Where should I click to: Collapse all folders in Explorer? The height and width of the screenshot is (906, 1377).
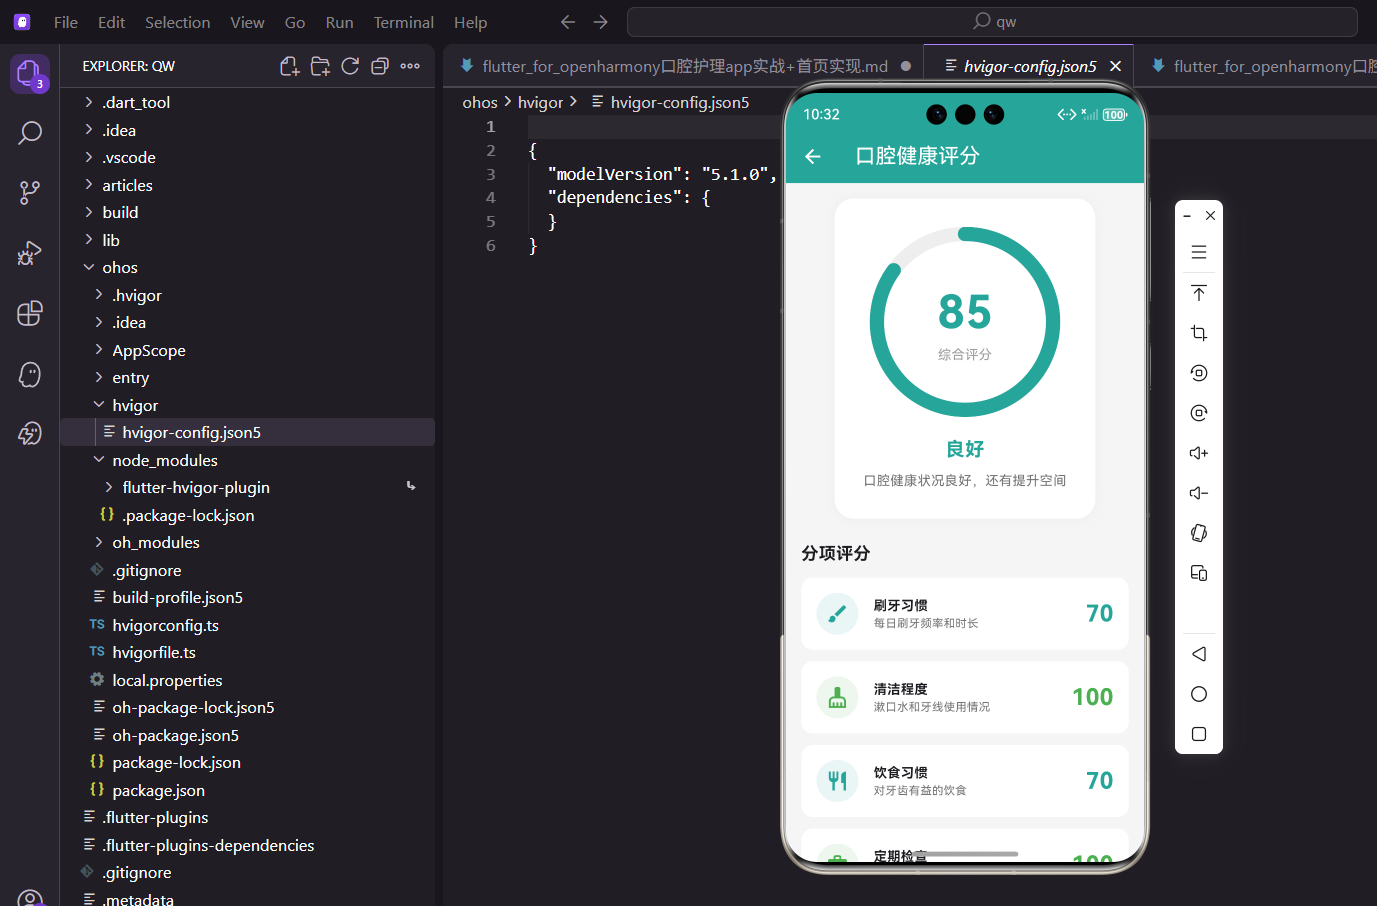click(x=380, y=66)
